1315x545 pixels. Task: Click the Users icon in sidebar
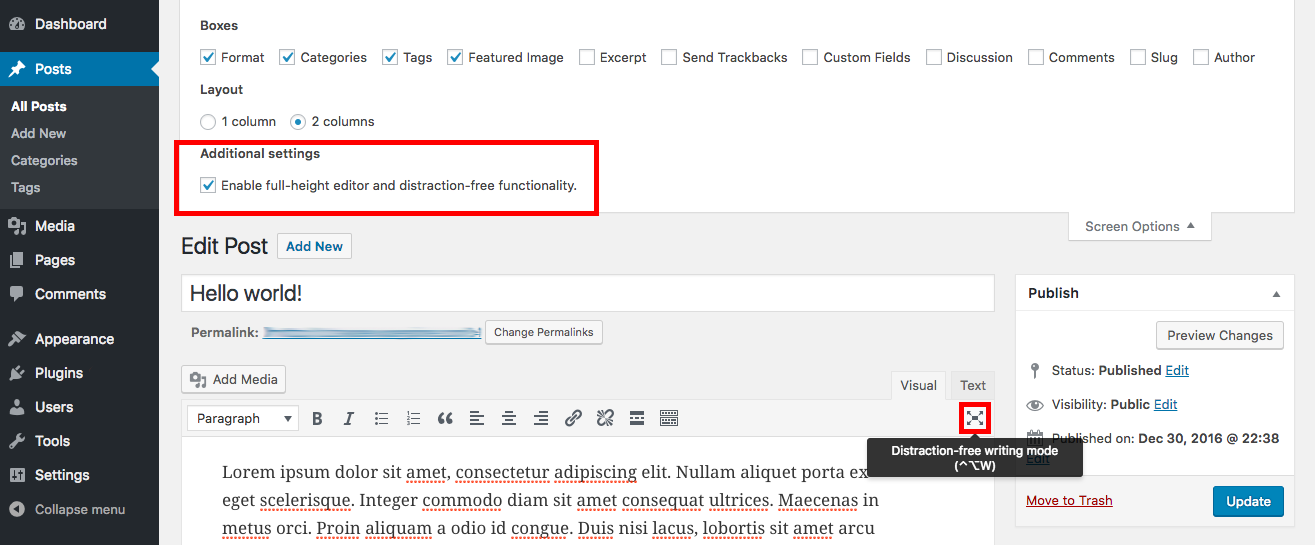pyautogui.click(x=17, y=407)
